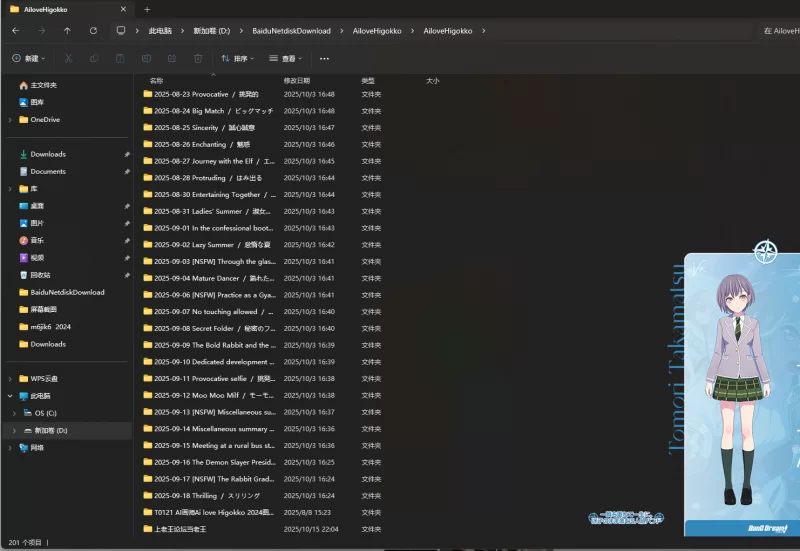Click the Paste clipboard icon
This screenshot has width=800, height=551.
(x=120, y=59)
